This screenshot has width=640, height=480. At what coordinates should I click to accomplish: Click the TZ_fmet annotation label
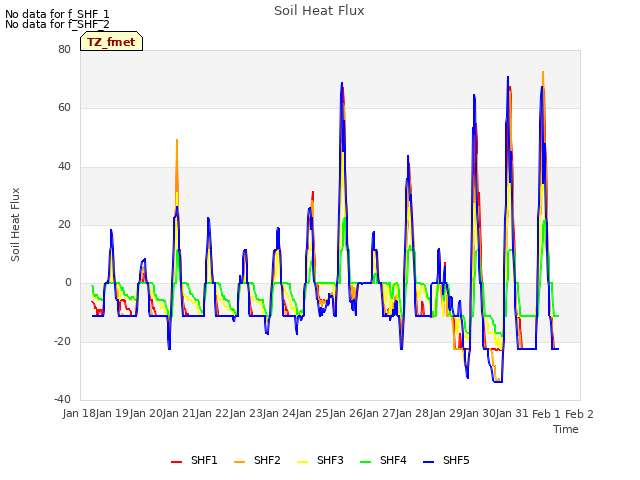111,42
